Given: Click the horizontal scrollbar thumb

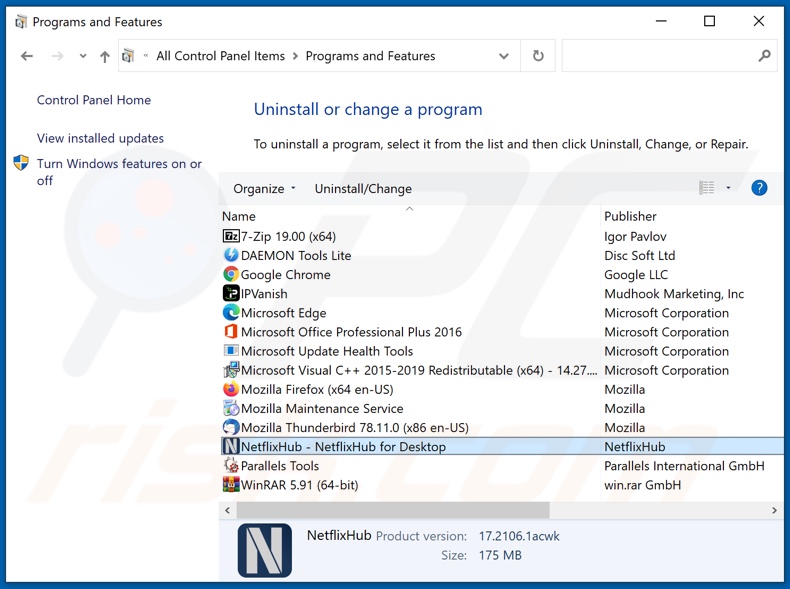Looking at the screenshot, I should point(393,510).
